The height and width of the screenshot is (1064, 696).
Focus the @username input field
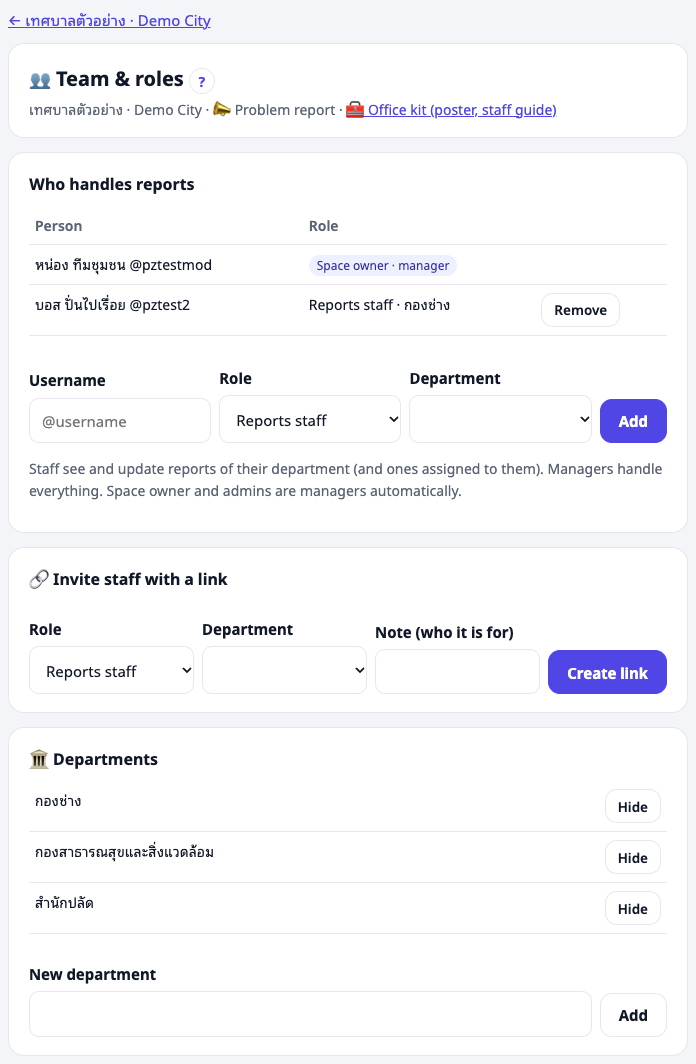120,421
